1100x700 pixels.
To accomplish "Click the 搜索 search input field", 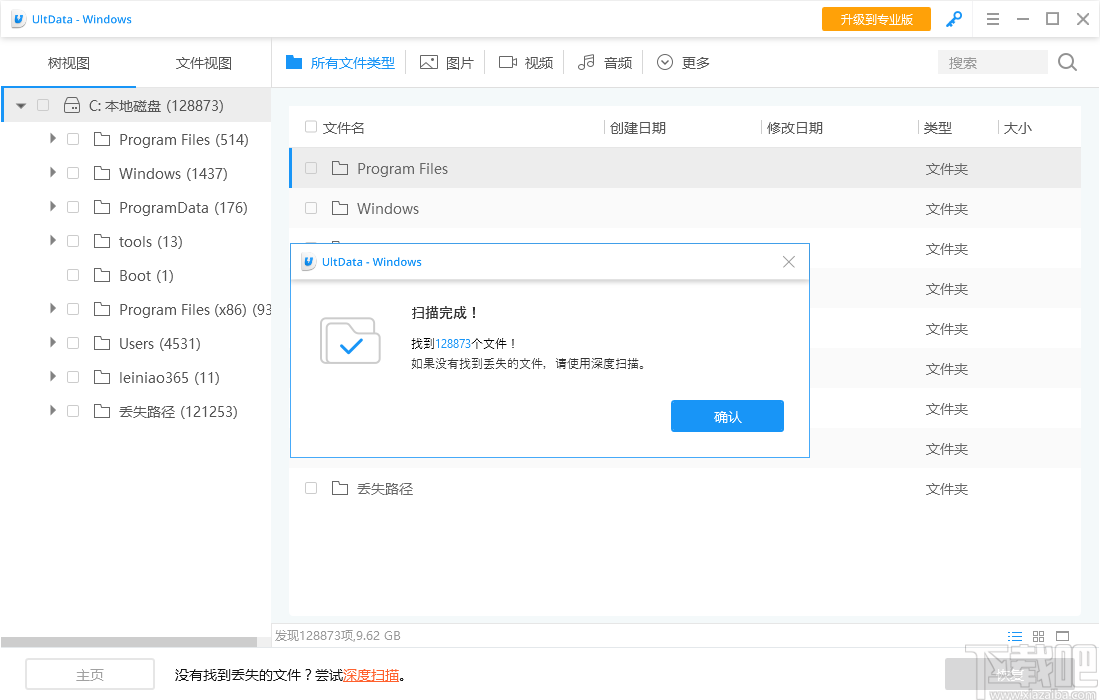I will [993, 62].
